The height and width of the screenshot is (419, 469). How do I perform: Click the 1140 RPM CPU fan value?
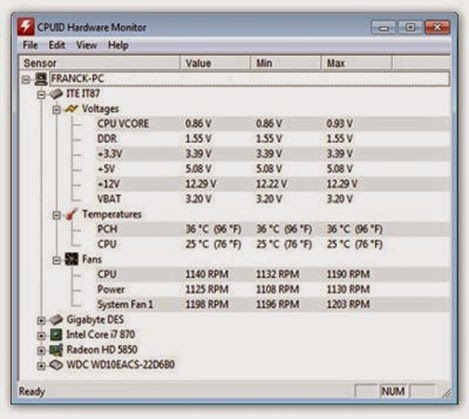pyautogui.click(x=207, y=274)
